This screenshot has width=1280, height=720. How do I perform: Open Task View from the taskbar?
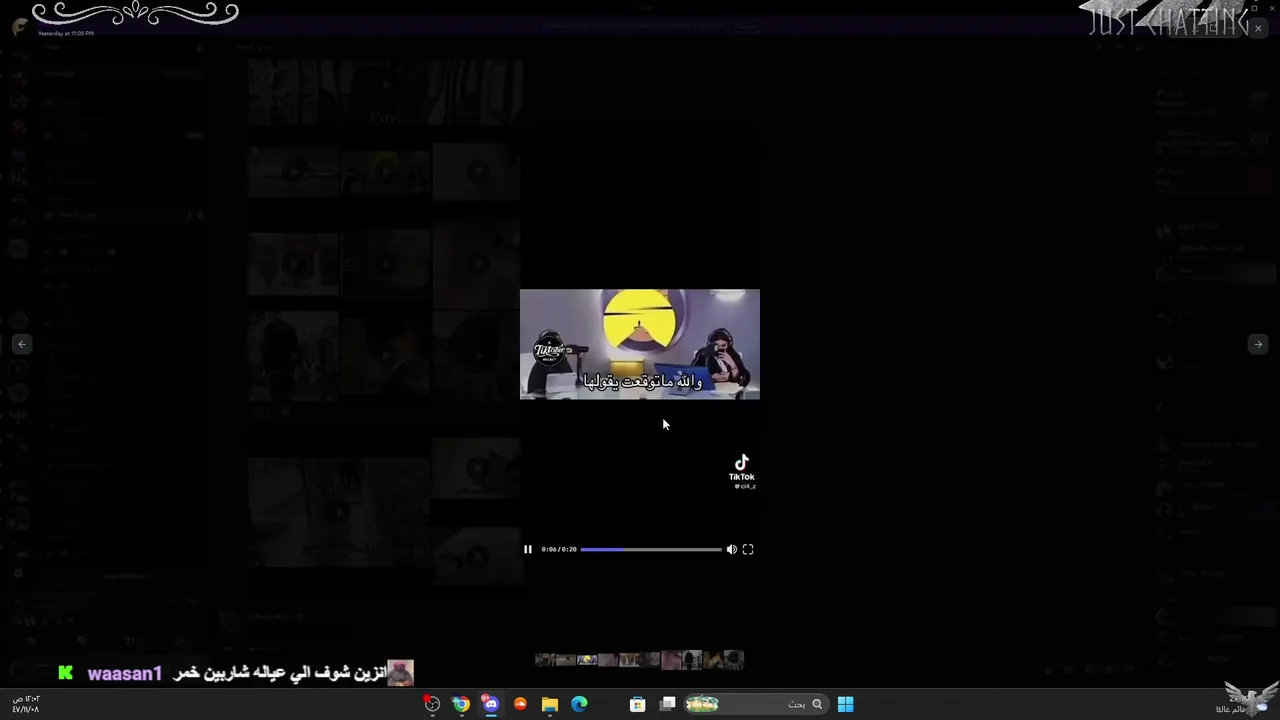(668, 704)
